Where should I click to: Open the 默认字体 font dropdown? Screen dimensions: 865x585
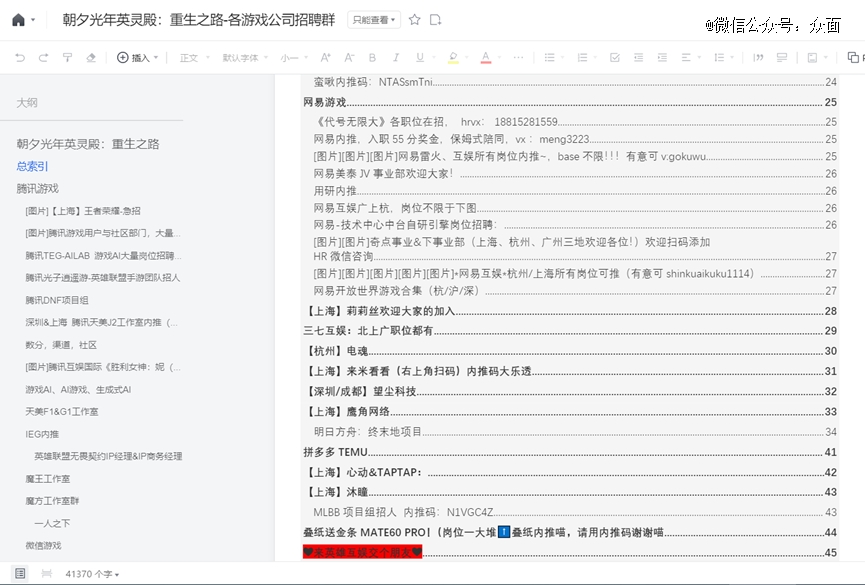[x=245, y=57]
